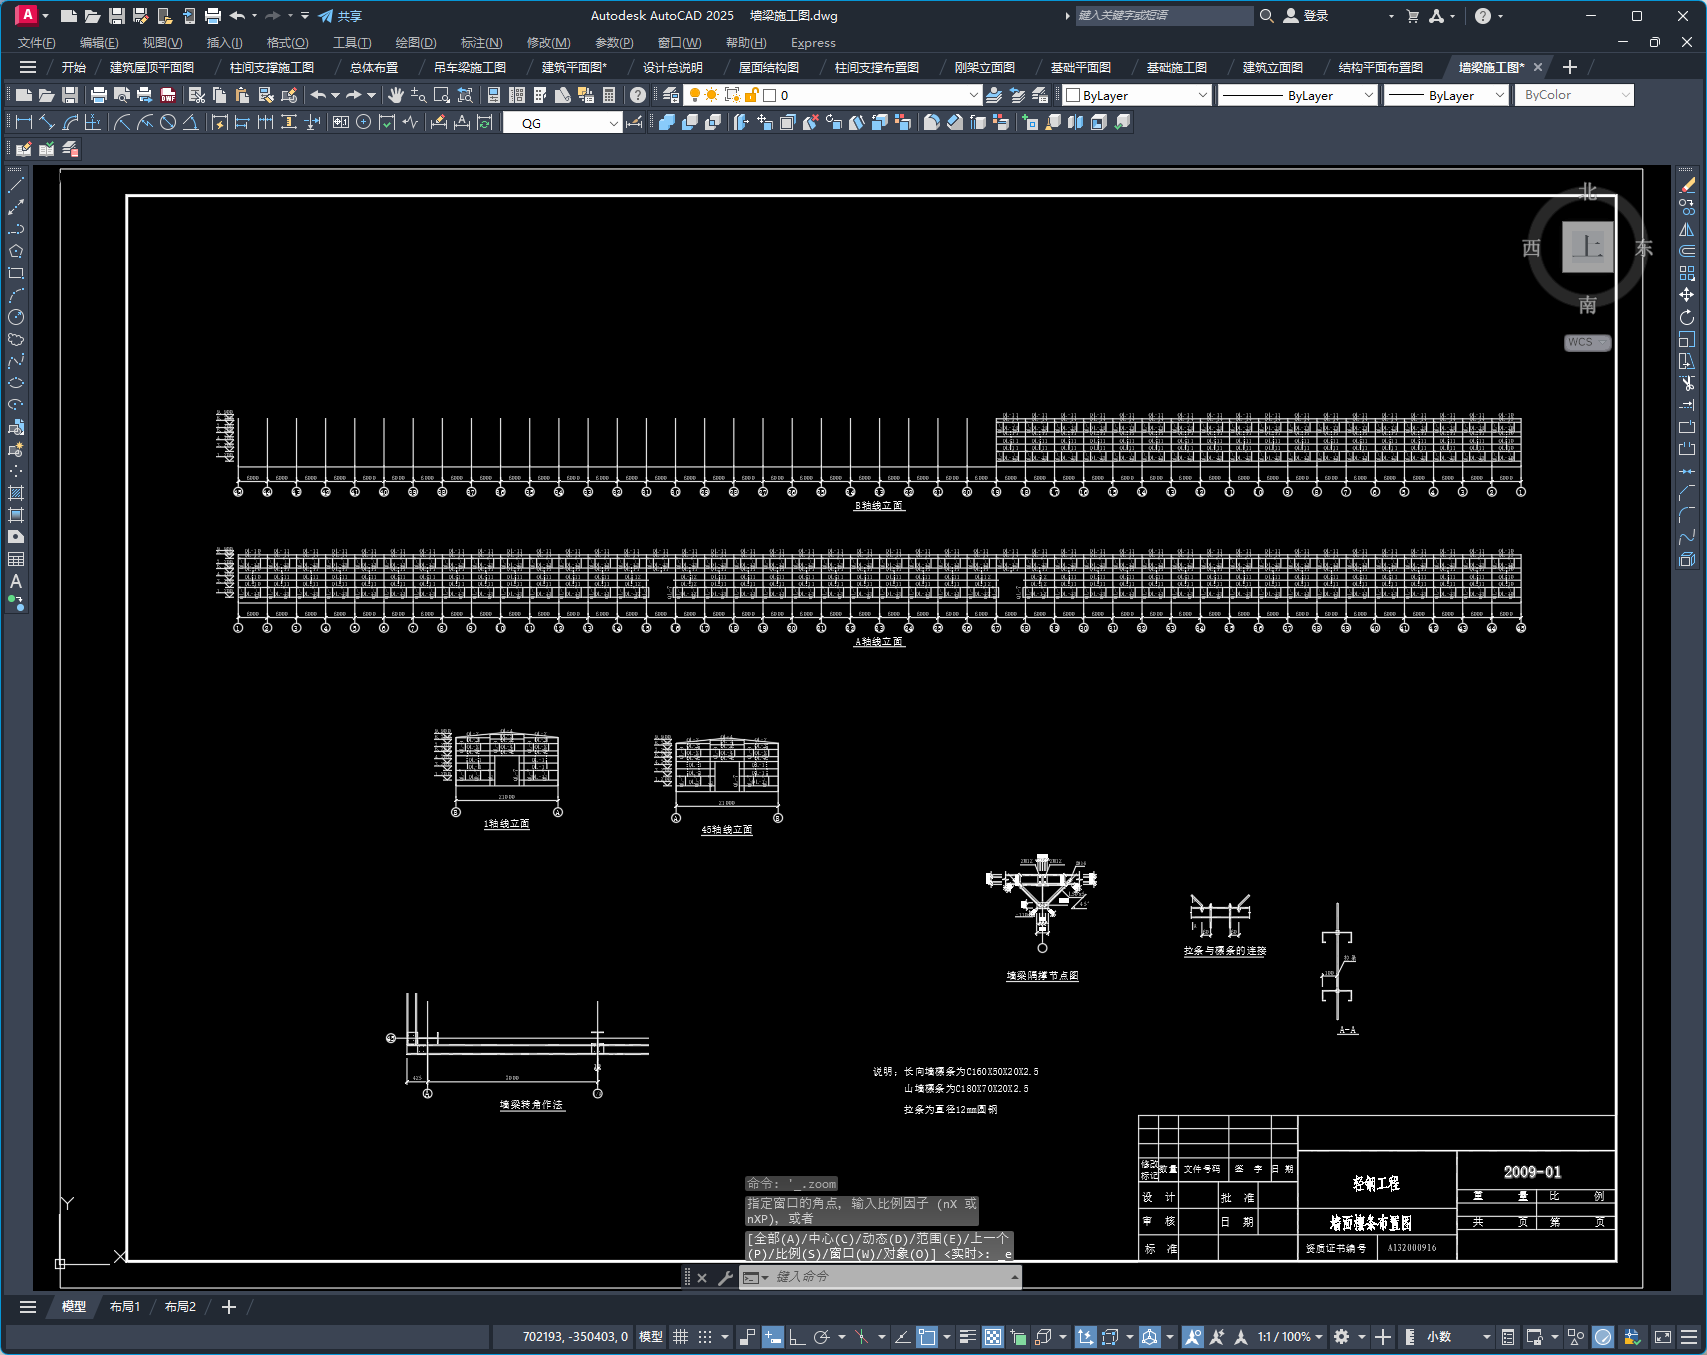Click the keyword search box in title bar
1707x1355 pixels.
click(x=1163, y=16)
